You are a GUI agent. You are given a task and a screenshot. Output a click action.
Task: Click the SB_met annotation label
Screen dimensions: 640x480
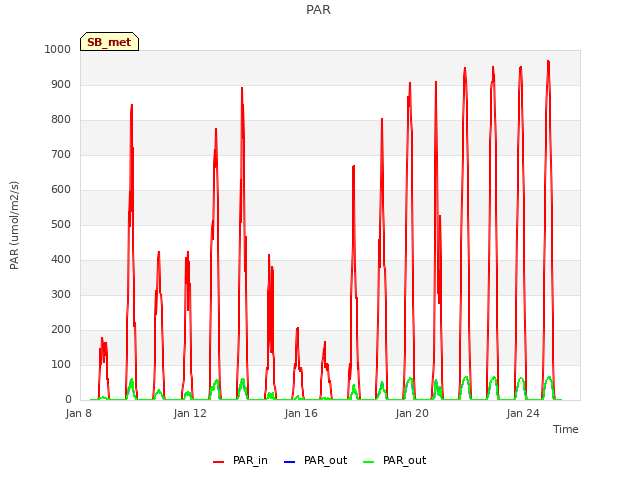[109, 42]
